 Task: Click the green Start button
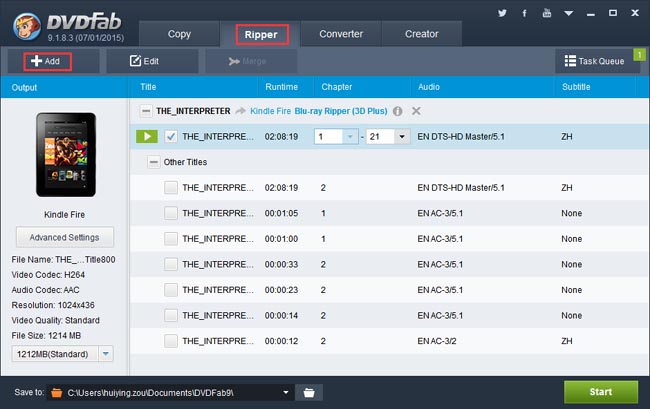601,392
